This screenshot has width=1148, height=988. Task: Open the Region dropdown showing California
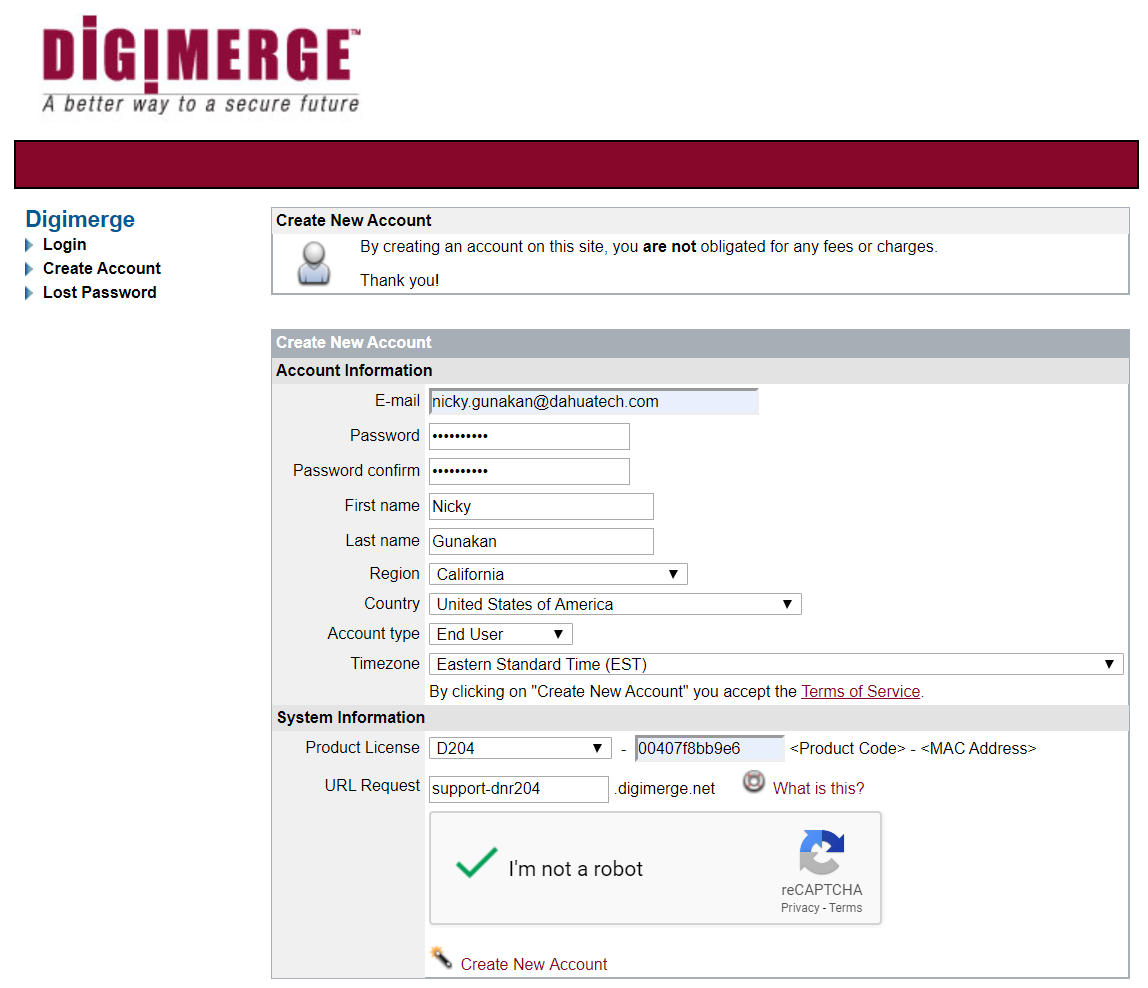click(x=558, y=574)
